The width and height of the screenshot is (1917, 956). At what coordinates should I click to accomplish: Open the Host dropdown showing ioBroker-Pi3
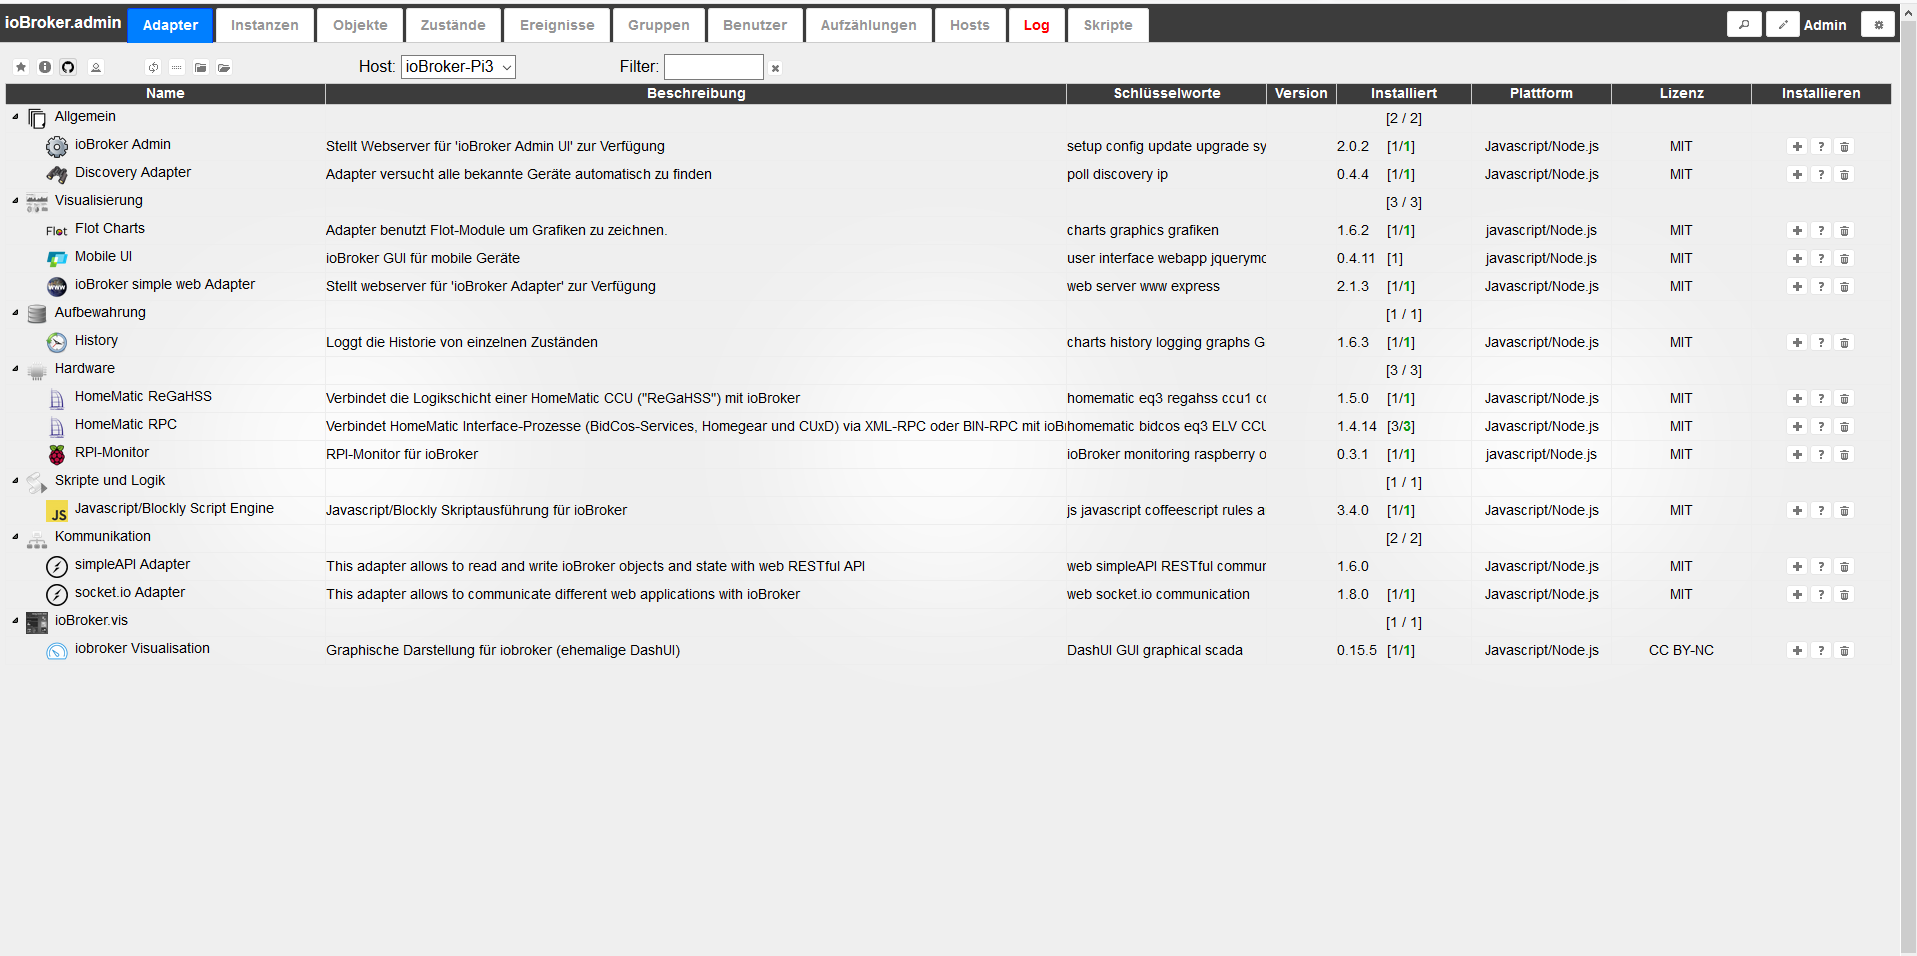[458, 67]
